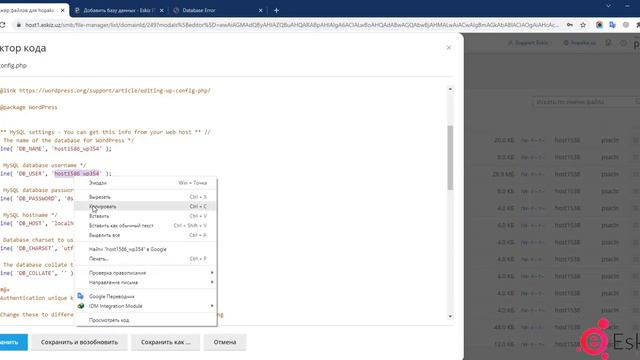This screenshot has height=360, width=640.
Task: Expand the 'Проверка правописания' submenu
Action: (147, 273)
